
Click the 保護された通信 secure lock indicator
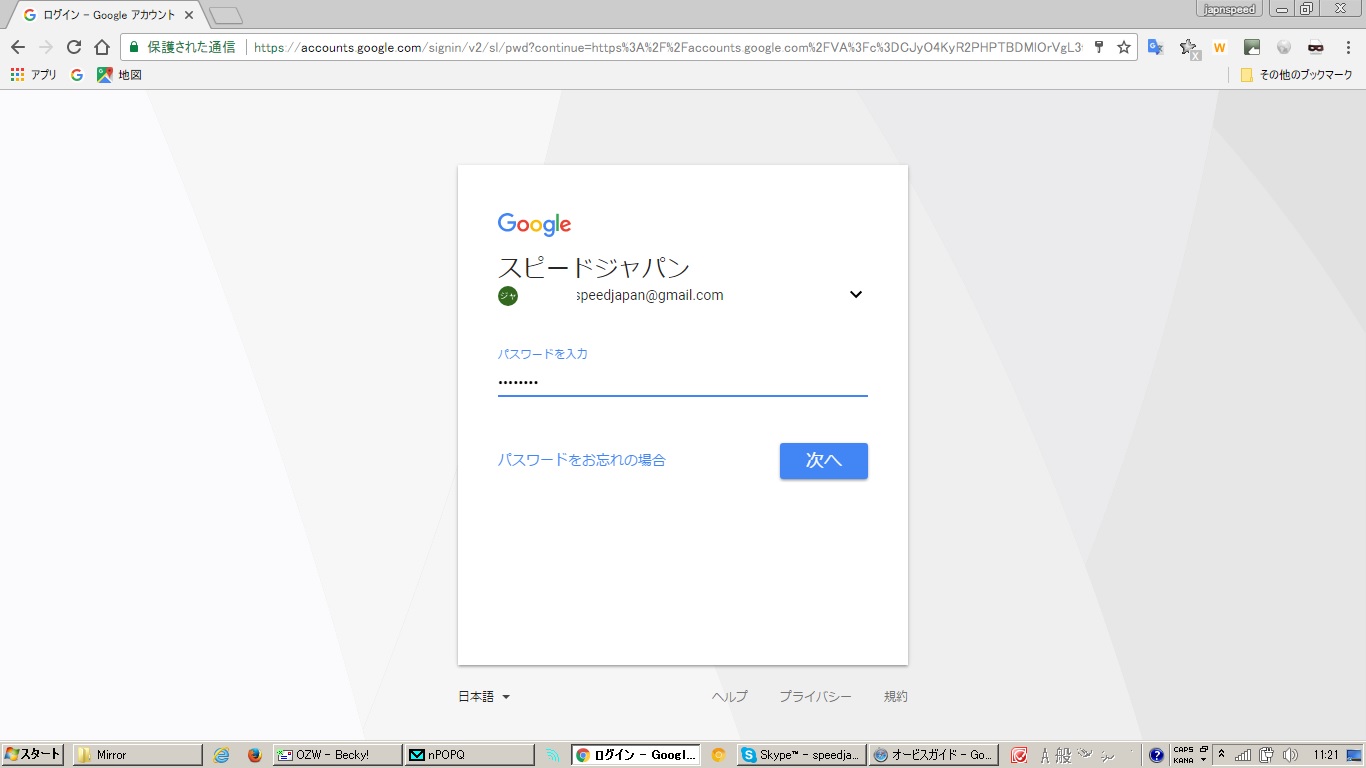click(x=183, y=47)
